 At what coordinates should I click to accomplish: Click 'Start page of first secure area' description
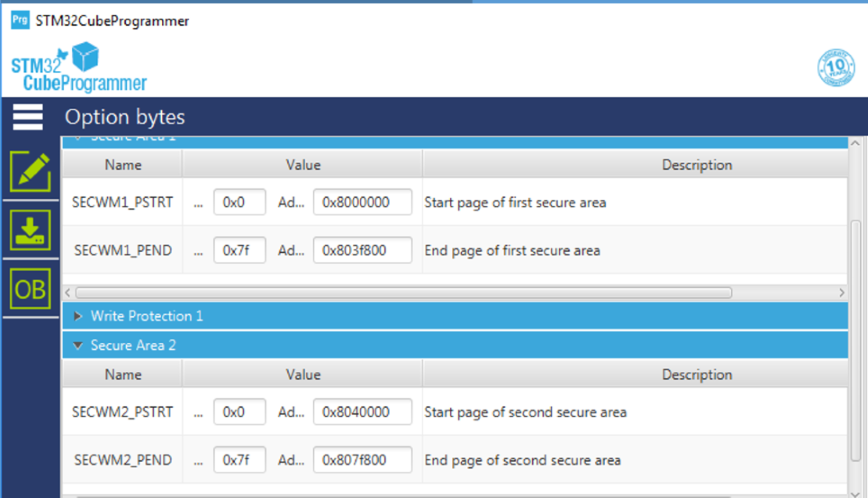pyautogui.click(x=515, y=203)
